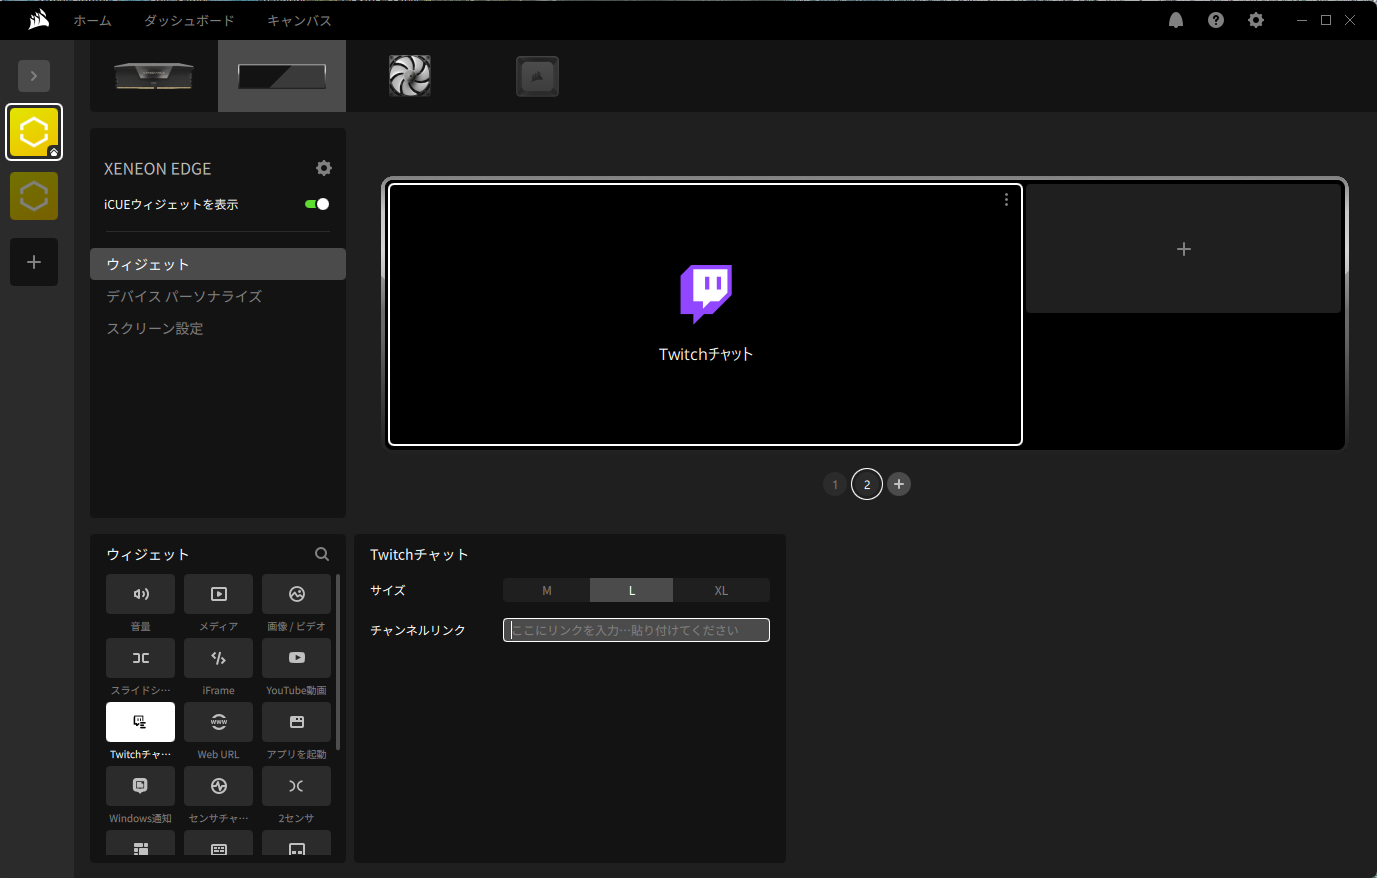Set widget size to L
Screen dimensions: 1377x878
click(x=632, y=590)
